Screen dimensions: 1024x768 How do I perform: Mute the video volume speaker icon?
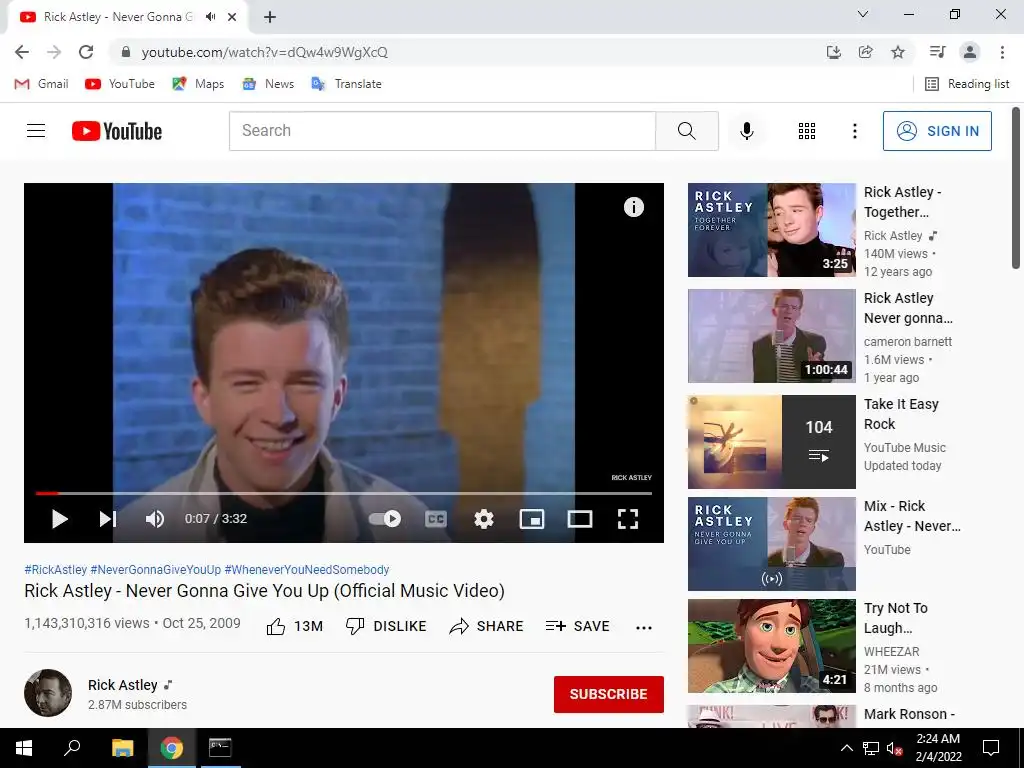click(x=155, y=519)
